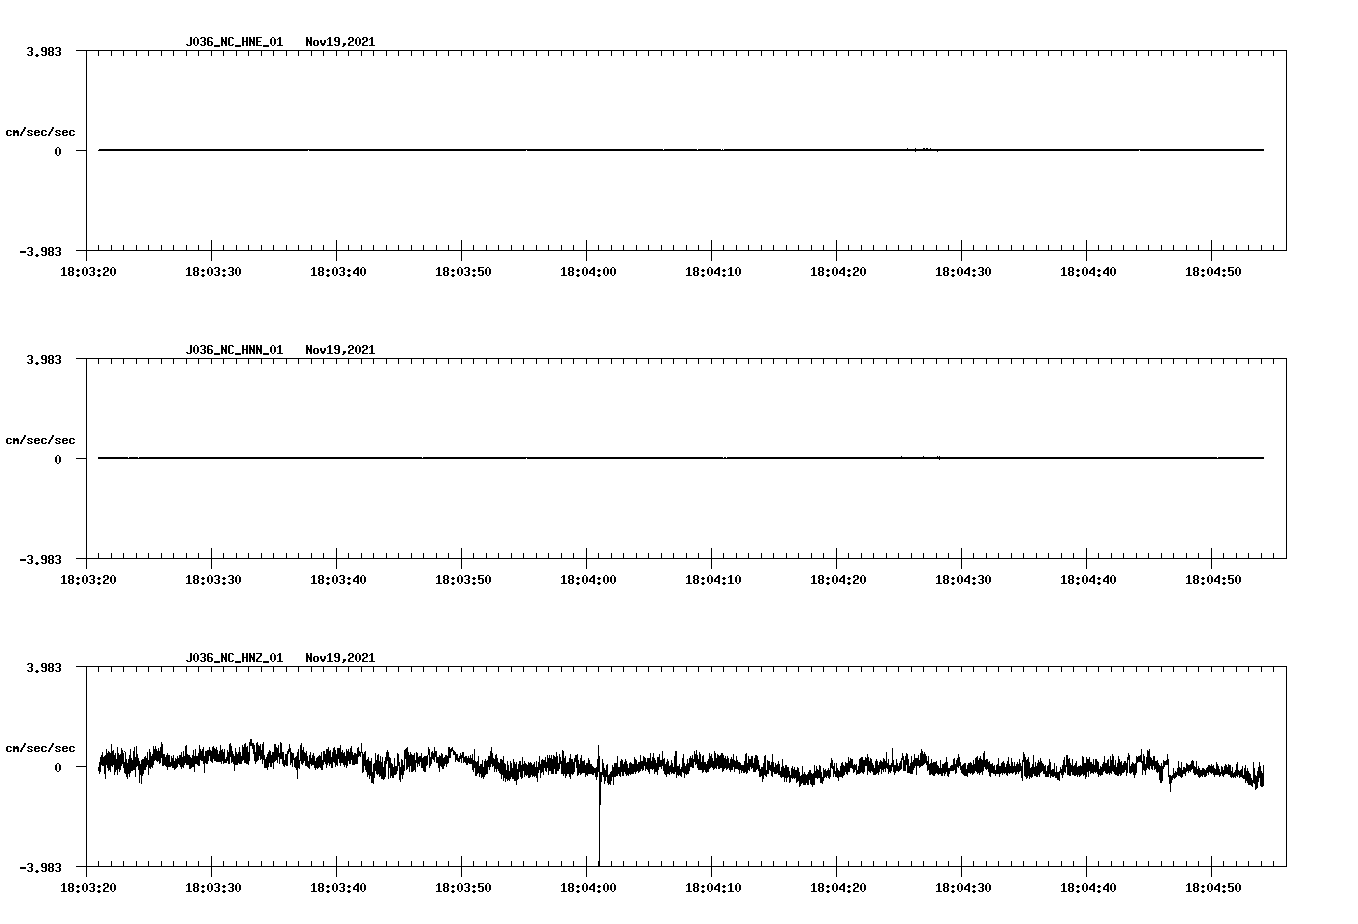The width and height of the screenshot is (1358, 924).
Task: Select the J036_NC_HNZ_01 plot title
Action: pos(234,658)
